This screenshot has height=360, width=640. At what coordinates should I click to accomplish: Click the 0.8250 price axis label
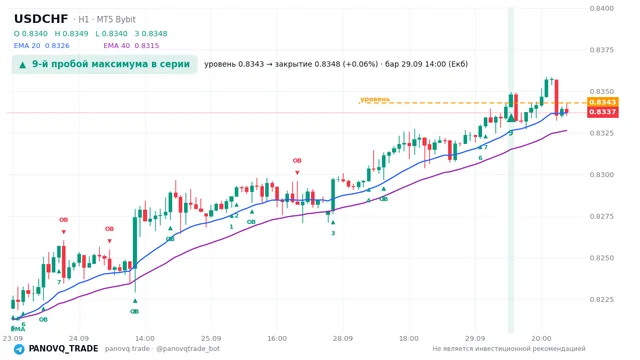[602, 258]
